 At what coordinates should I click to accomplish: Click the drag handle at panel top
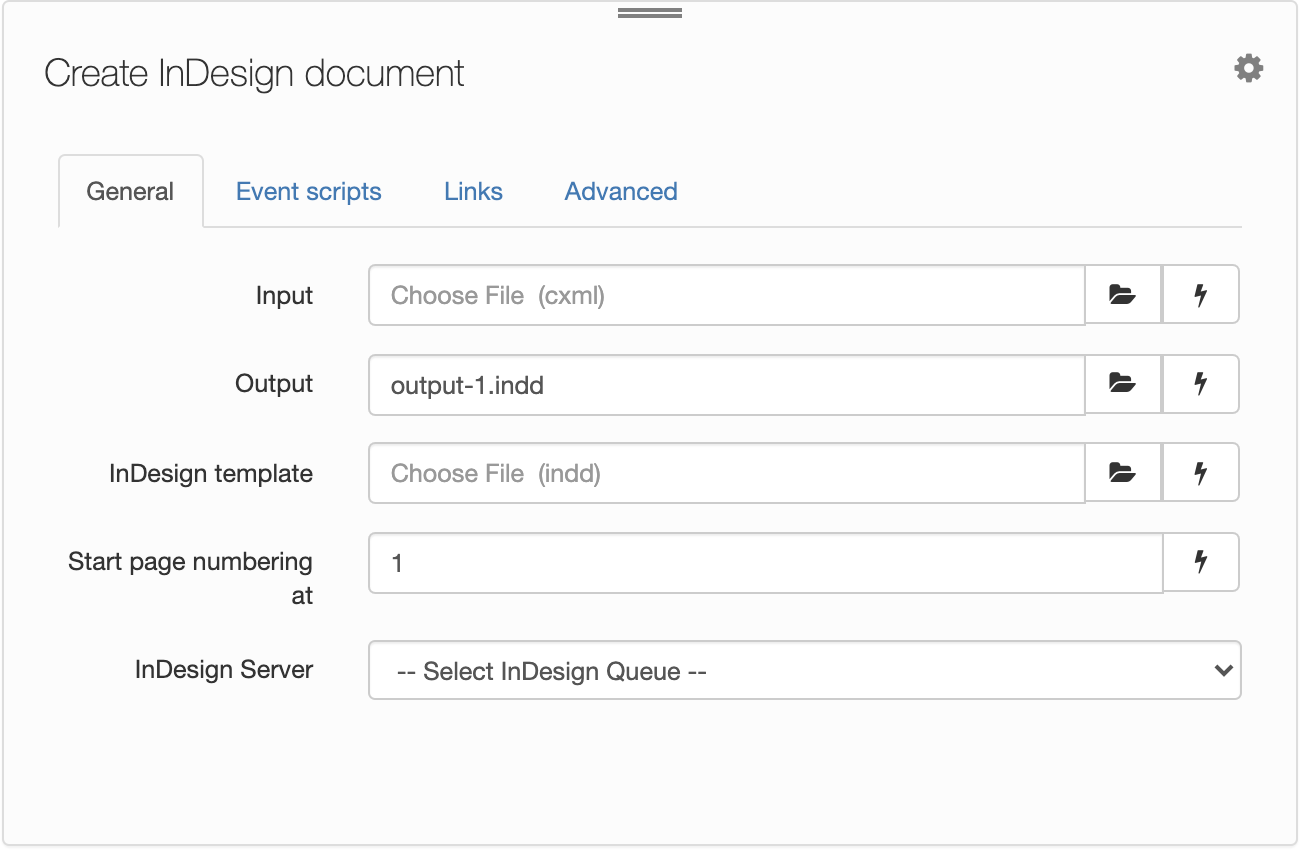point(650,14)
